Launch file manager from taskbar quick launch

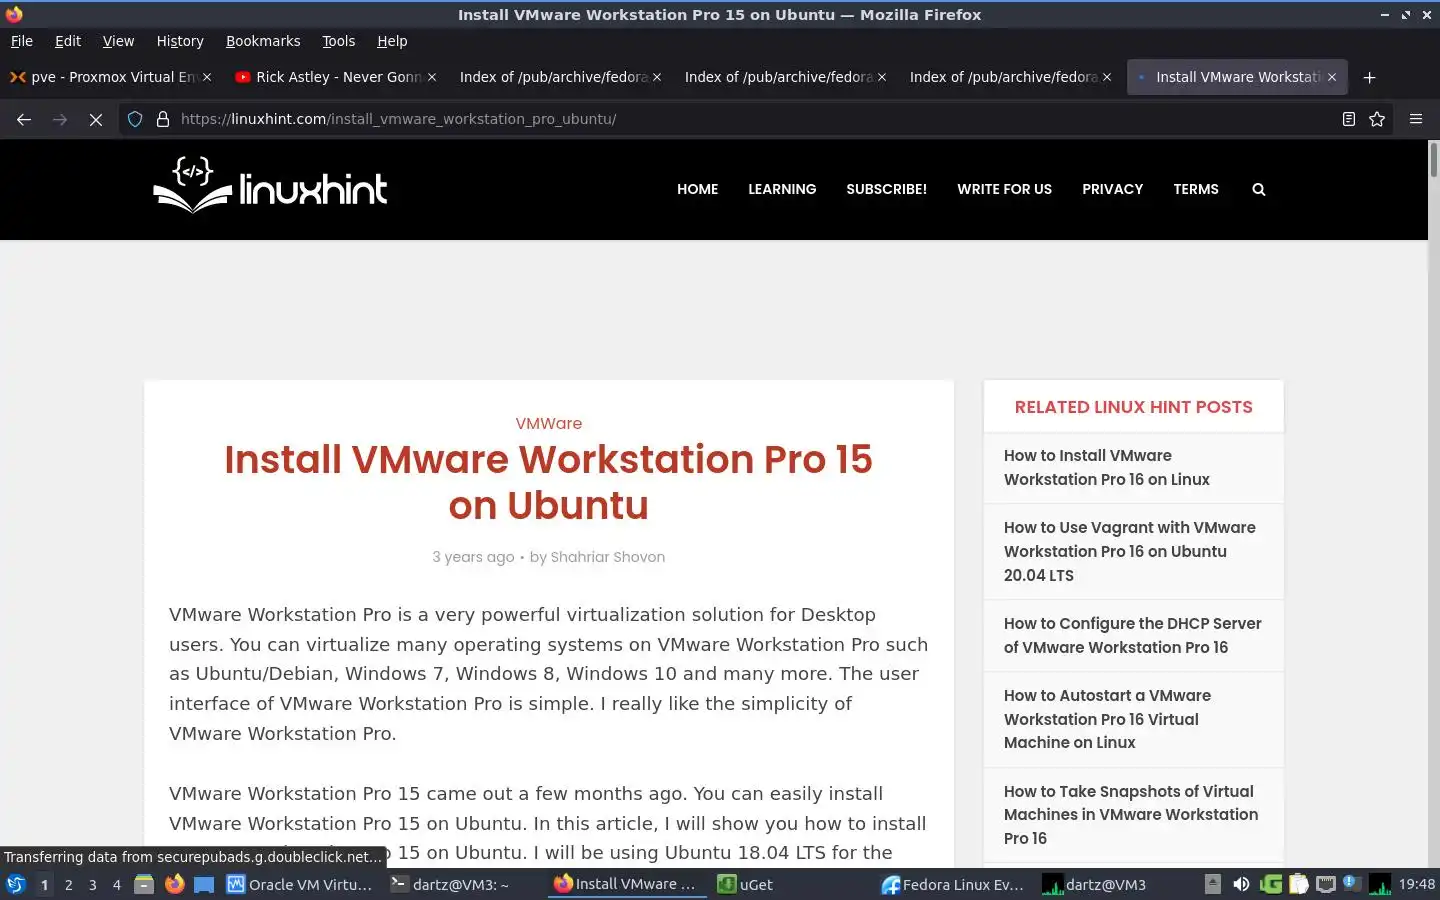click(144, 884)
